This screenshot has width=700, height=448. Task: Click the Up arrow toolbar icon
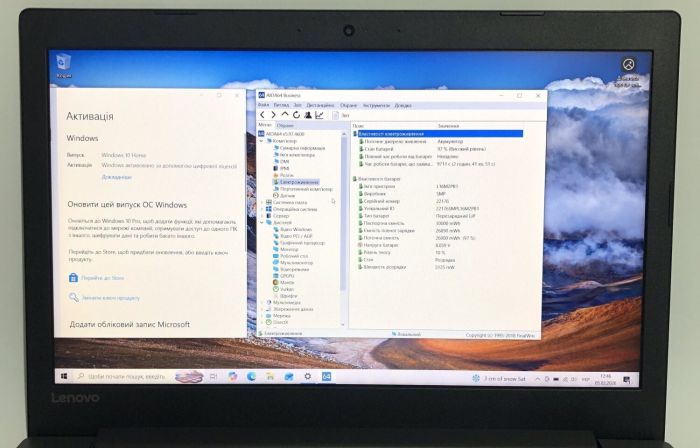pyautogui.click(x=285, y=115)
